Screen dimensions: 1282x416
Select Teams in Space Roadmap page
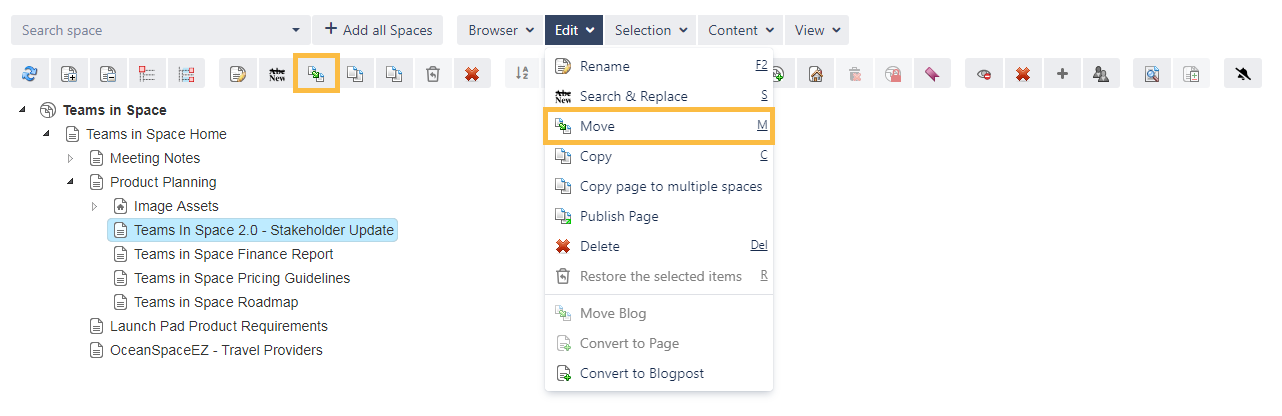(216, 302)
